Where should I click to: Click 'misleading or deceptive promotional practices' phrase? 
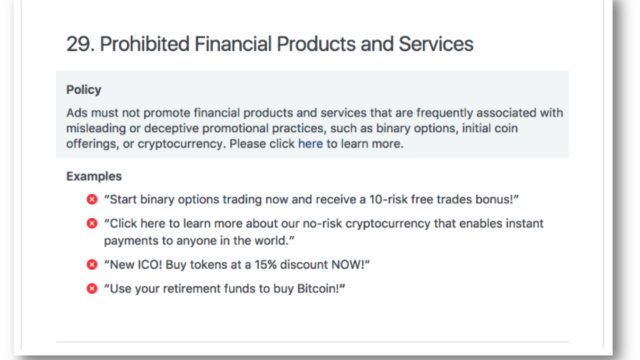tap(196, 128)
